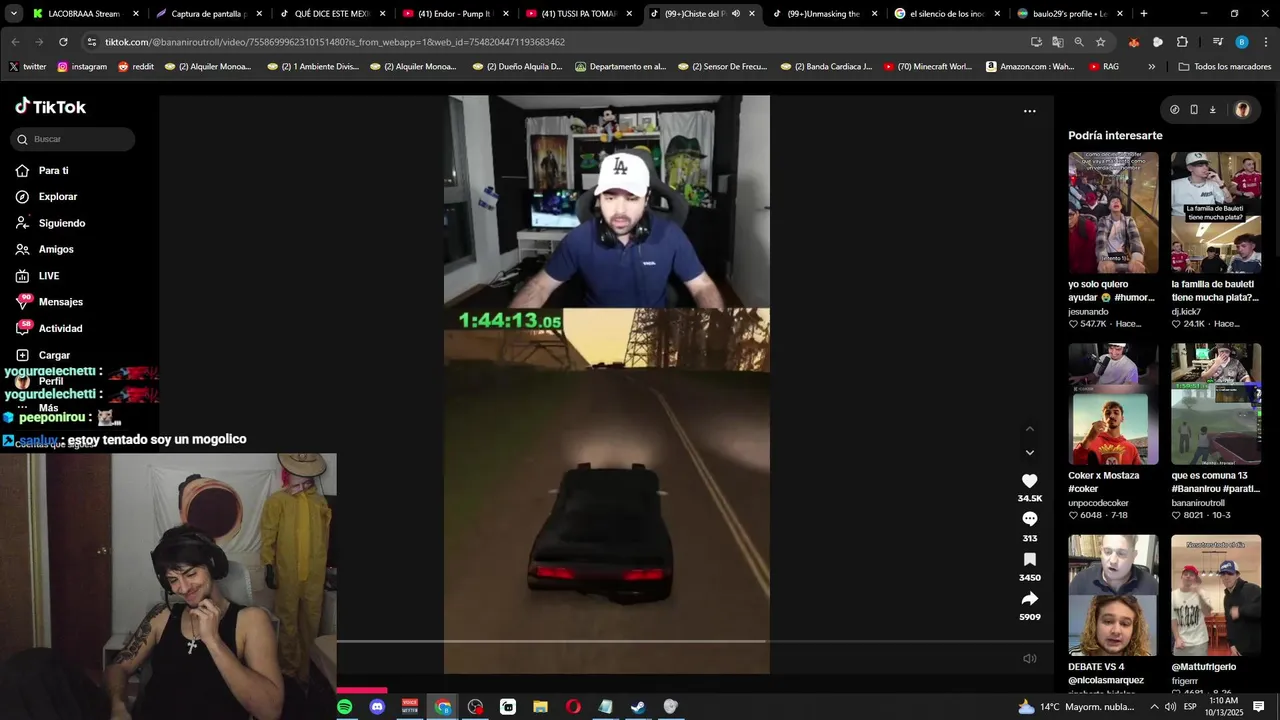
Task: Open the Explorar section
Action: 47,197
